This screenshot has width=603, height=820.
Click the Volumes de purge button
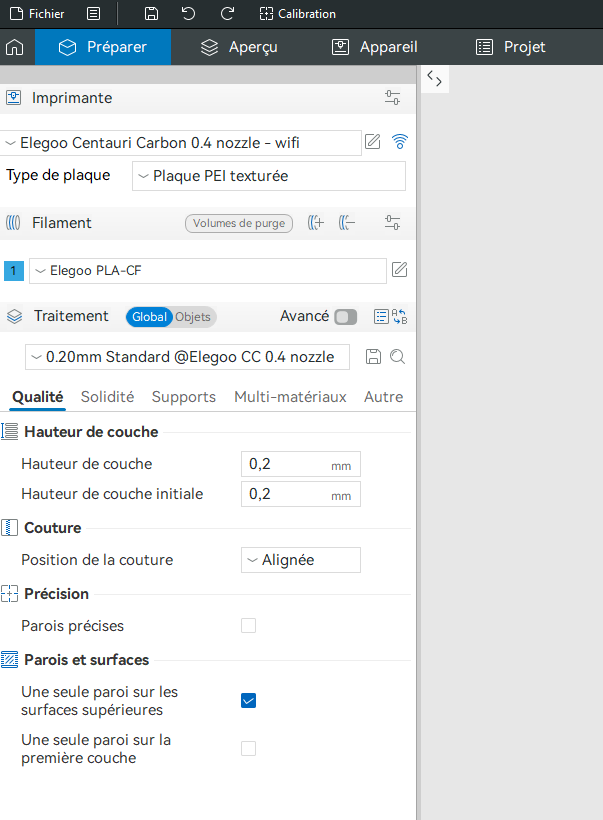pyautogui.click(x=239, y=223)
